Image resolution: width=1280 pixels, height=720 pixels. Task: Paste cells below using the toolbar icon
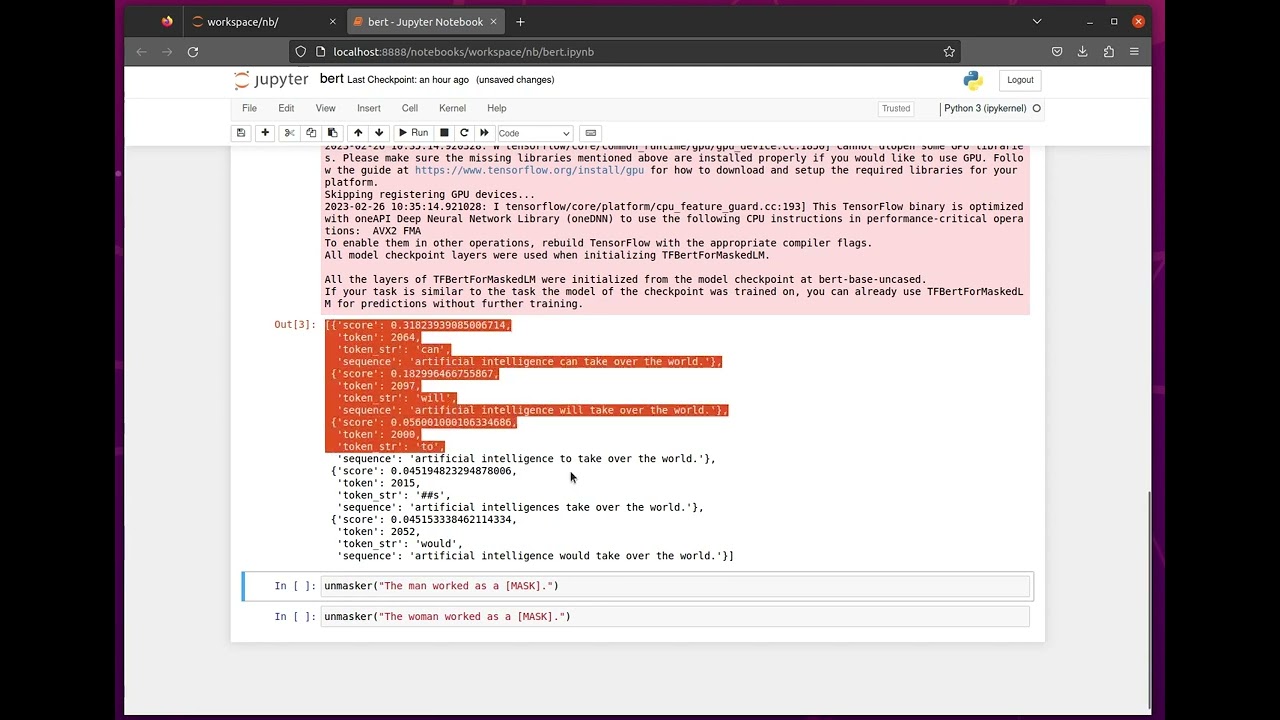pos(333,133)
